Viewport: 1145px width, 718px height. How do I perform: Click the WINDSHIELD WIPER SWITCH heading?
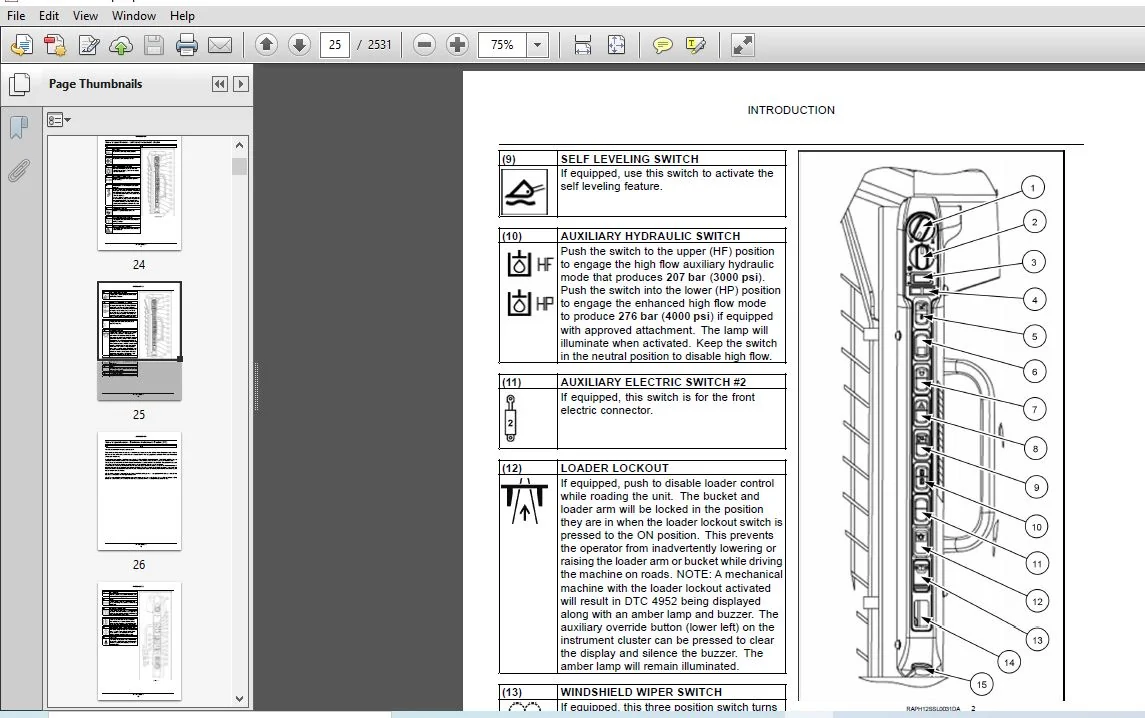pos(641,692)
